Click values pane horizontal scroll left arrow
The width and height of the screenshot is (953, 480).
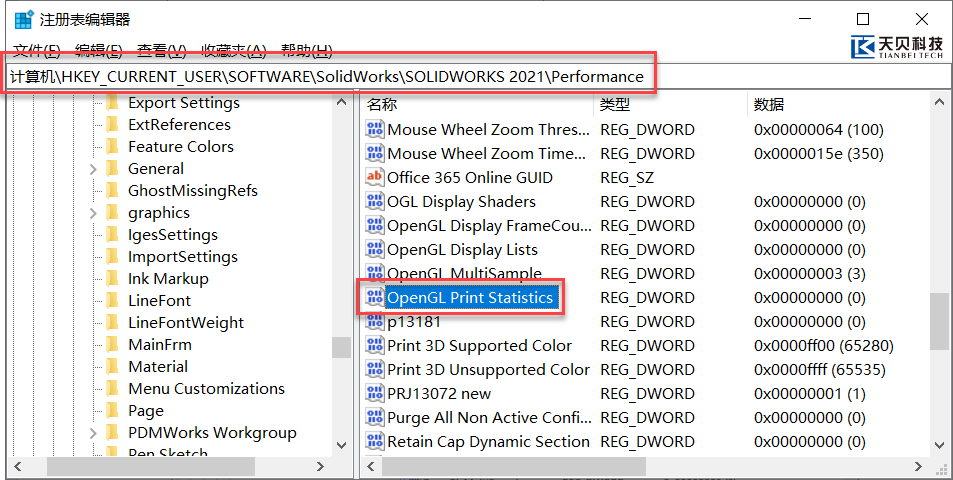coord(373,467)
